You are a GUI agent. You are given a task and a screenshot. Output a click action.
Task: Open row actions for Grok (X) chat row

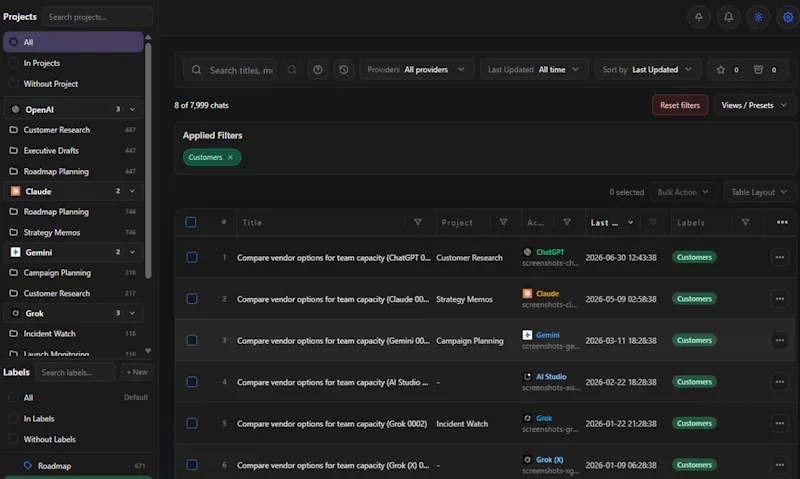(x=780, y=465)
